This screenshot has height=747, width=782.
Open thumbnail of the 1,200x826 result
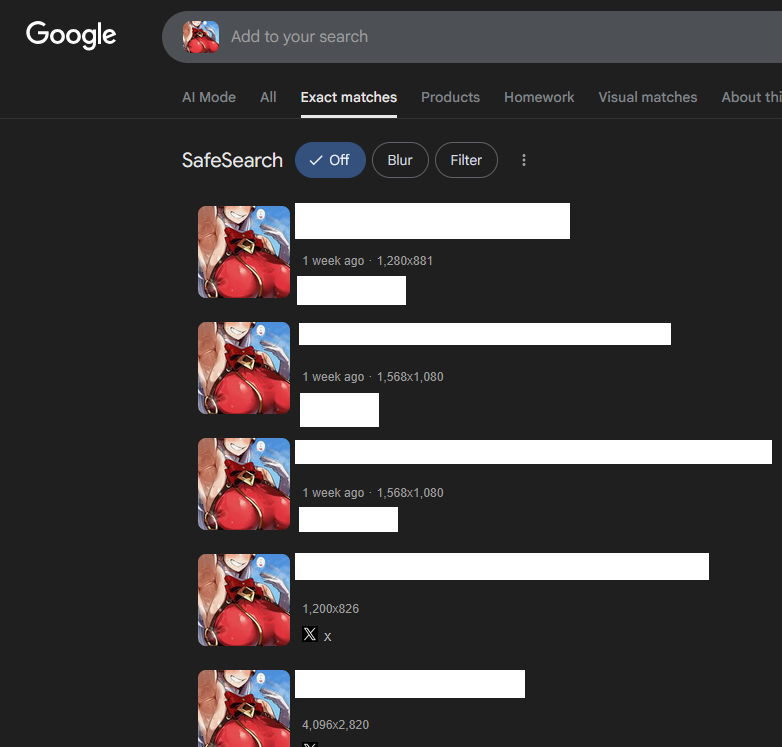pos(244,600)
